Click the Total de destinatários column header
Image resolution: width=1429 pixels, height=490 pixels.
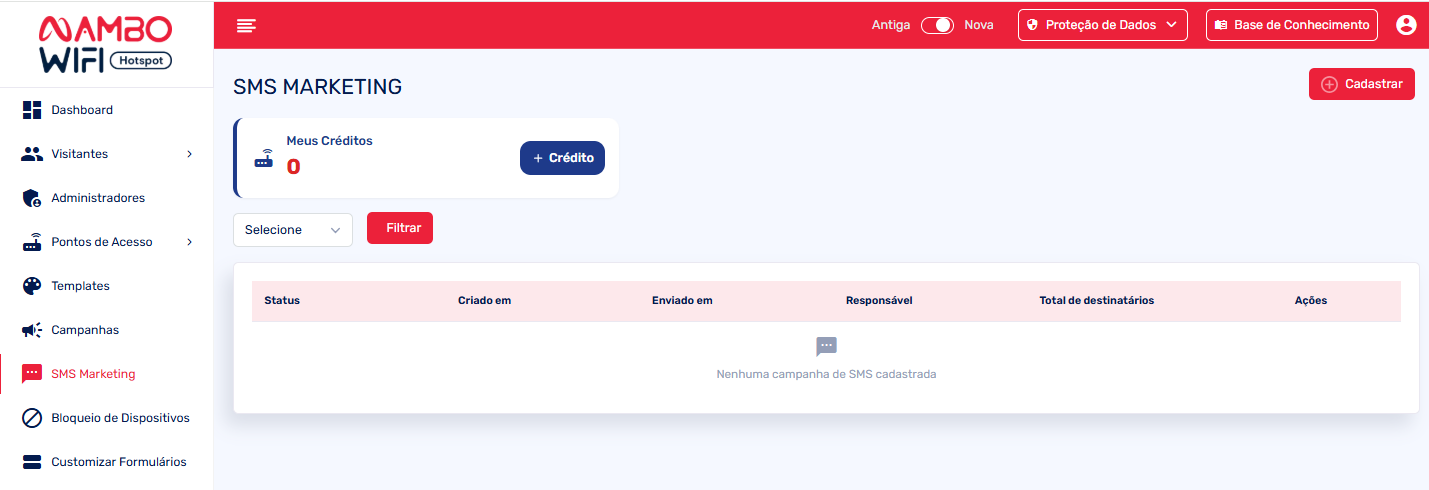1096,301
